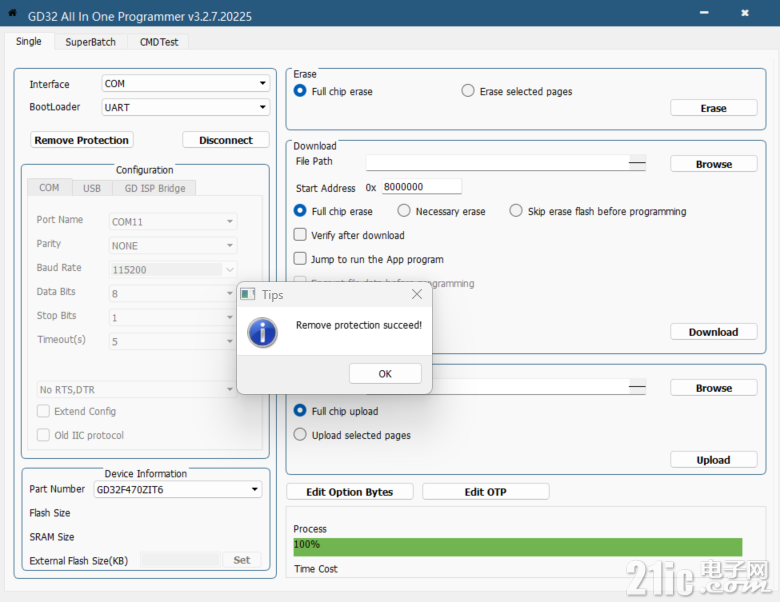
Task: Click the upload file path field
Action: pos(539,387)
